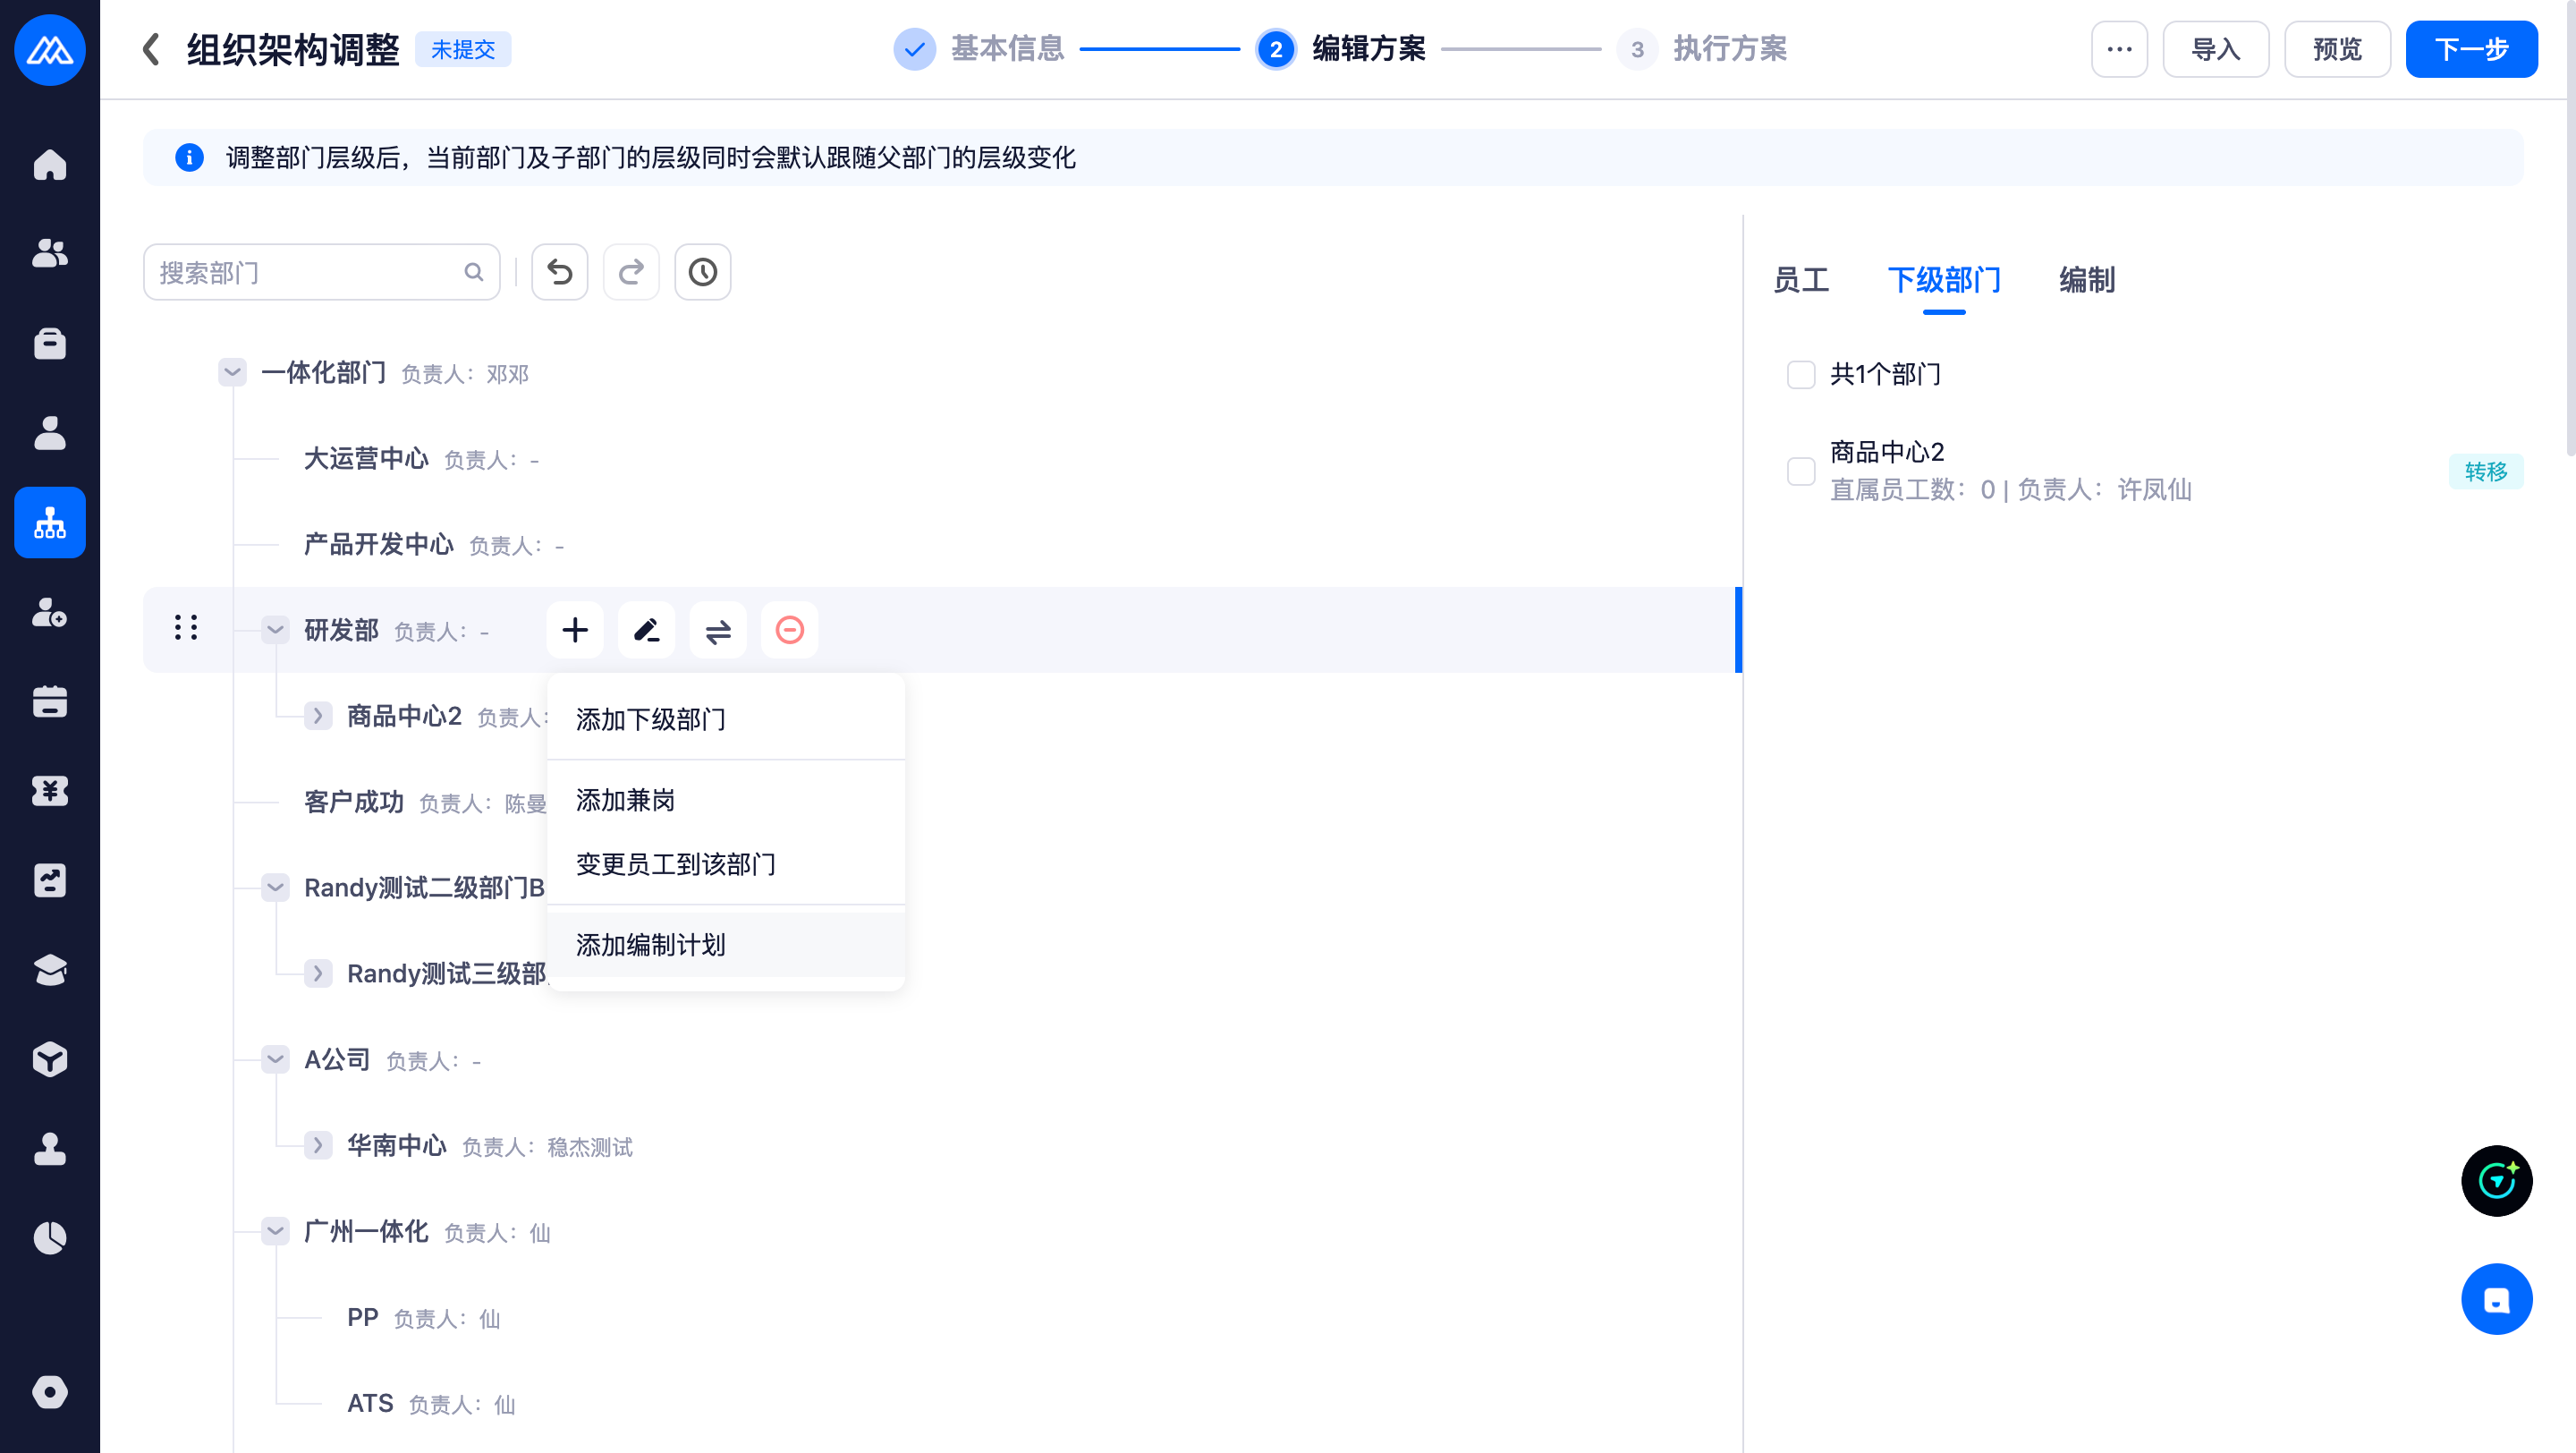Click the 转移 link for 商品中心2
The image size is (2576, 1453).
coord(2485,471)
